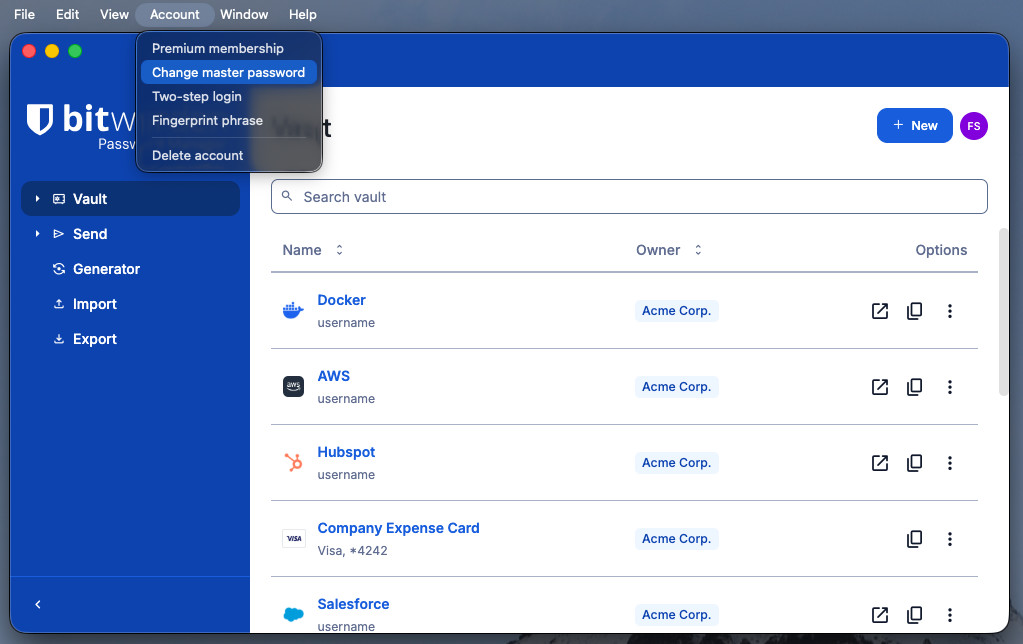Click the Options column header
The height and width of the screenshot is (644, 1023).
(941, 250)
